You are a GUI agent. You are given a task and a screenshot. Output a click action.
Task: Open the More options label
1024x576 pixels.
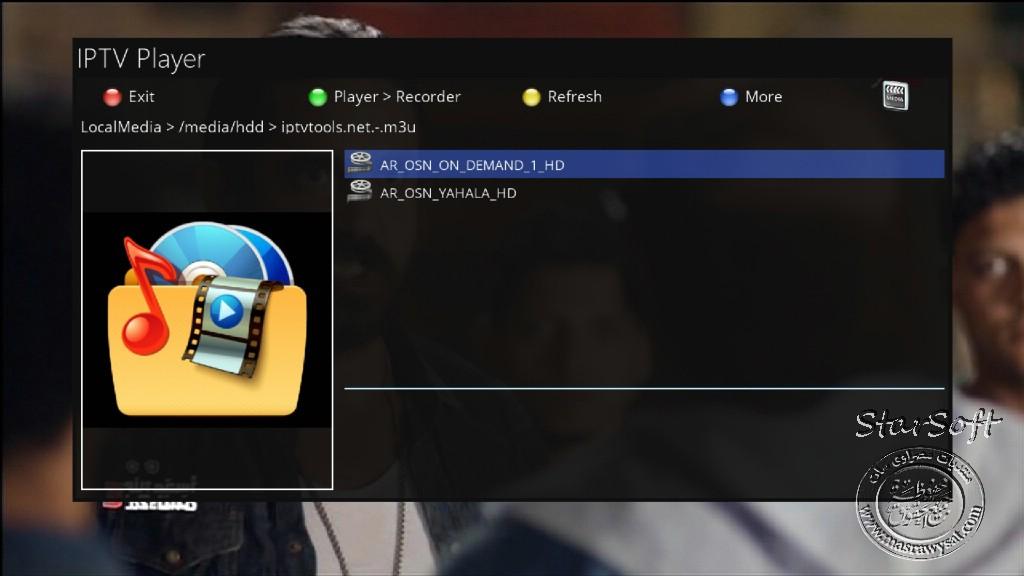tap(763, 97)
